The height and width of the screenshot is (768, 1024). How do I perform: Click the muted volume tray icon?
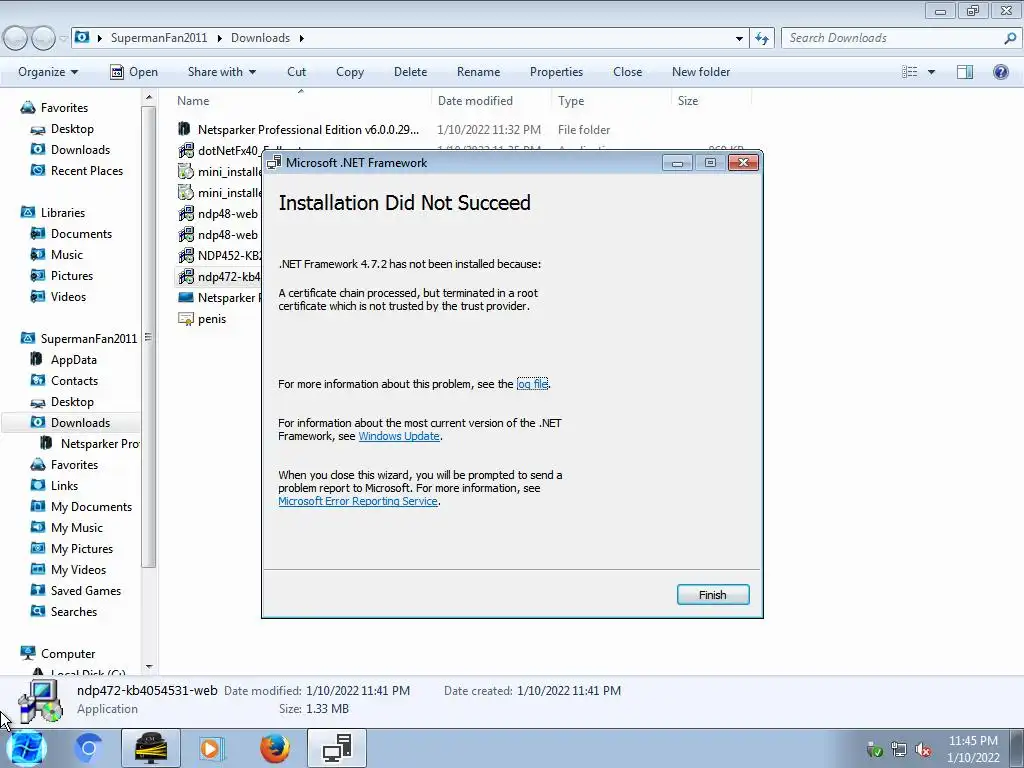(923, 750)
